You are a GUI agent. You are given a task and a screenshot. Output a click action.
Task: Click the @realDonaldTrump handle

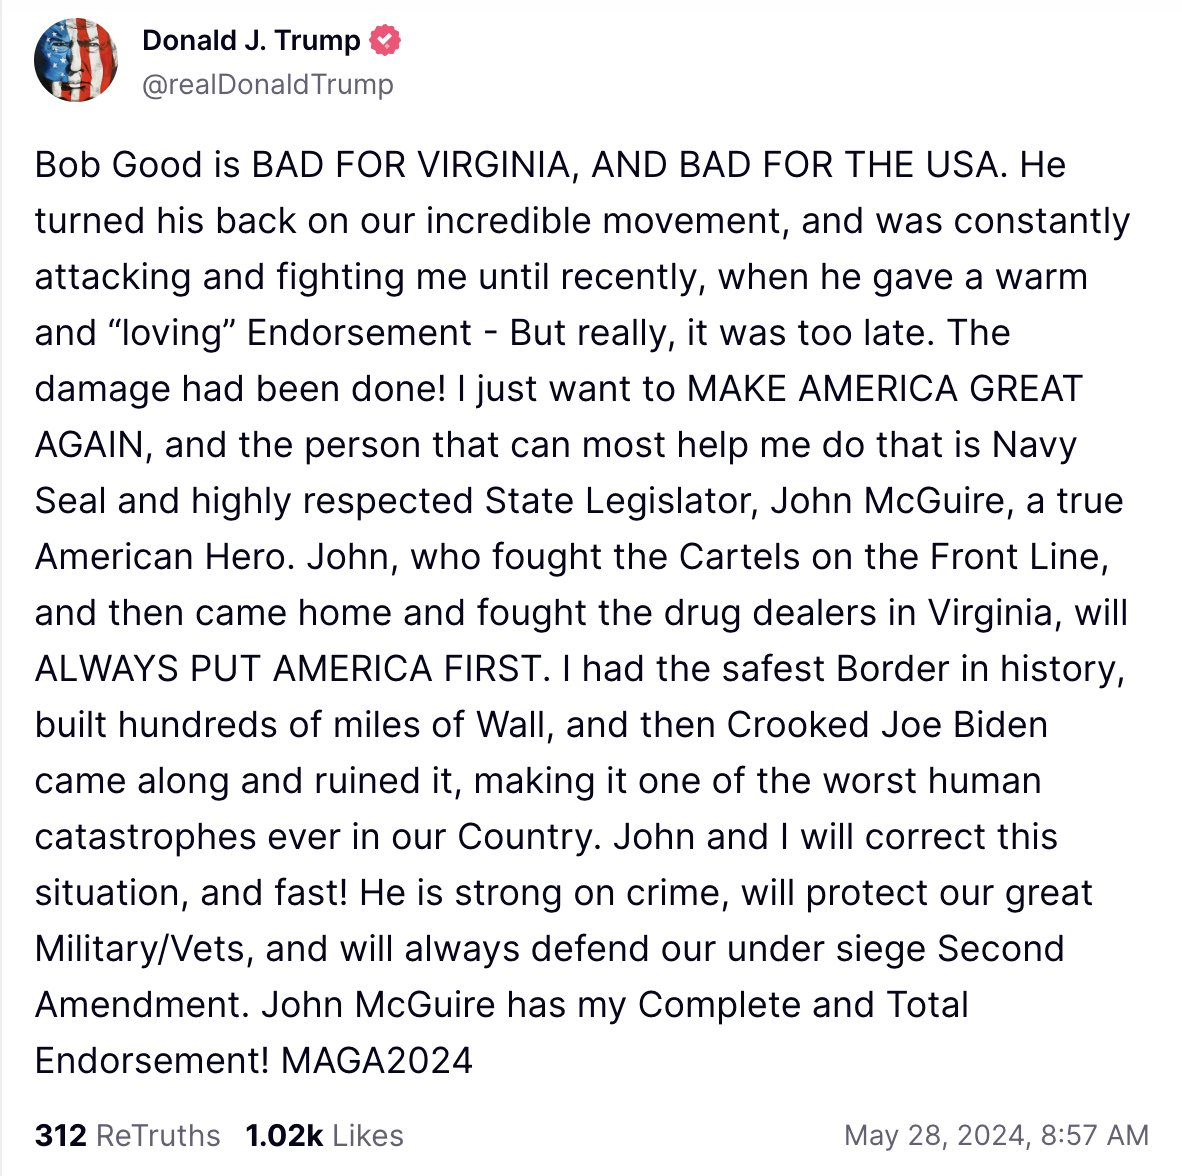pyautogui.click(x=268, y=85)
